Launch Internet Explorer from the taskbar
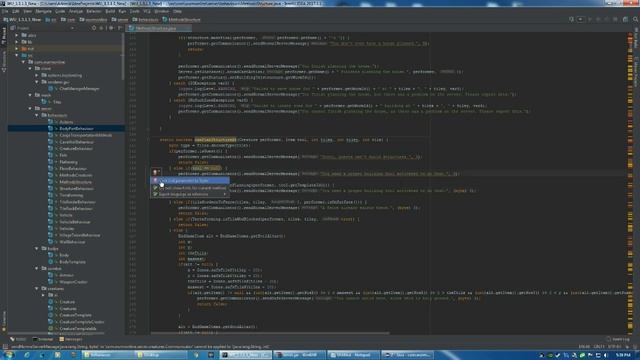This screenshot has width=640, height=360. click(27, 355)
